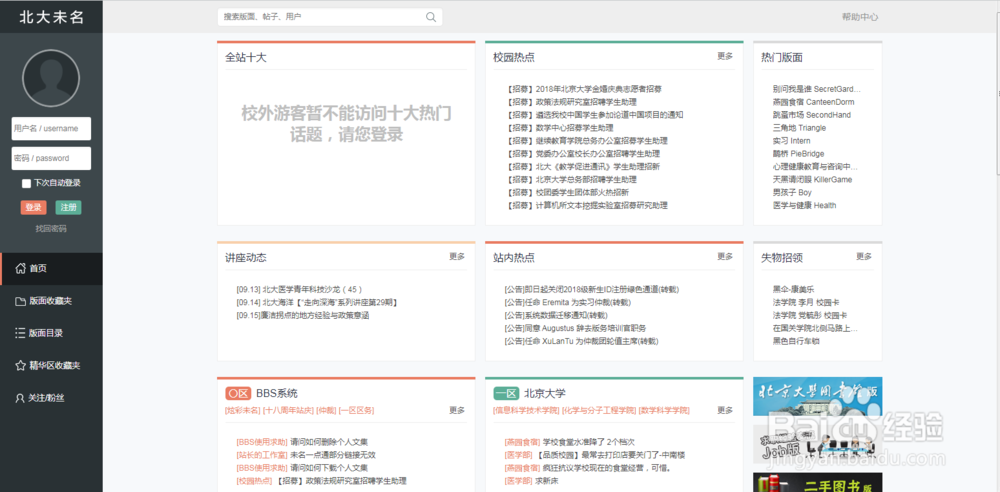Click the [仲裁] board link

coord(326,410)
